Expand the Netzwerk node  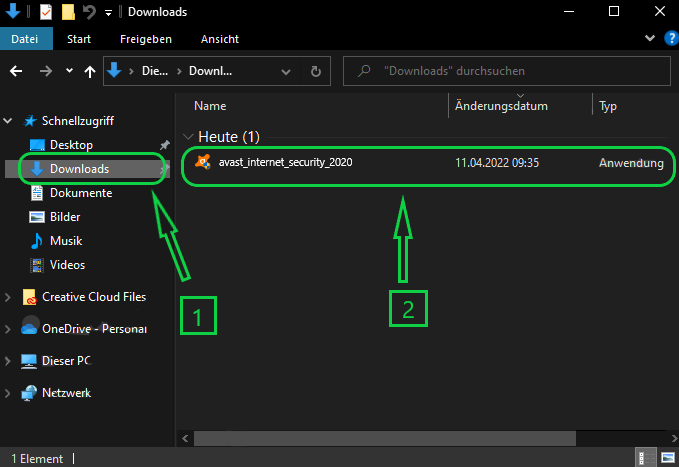coord(7,393)
